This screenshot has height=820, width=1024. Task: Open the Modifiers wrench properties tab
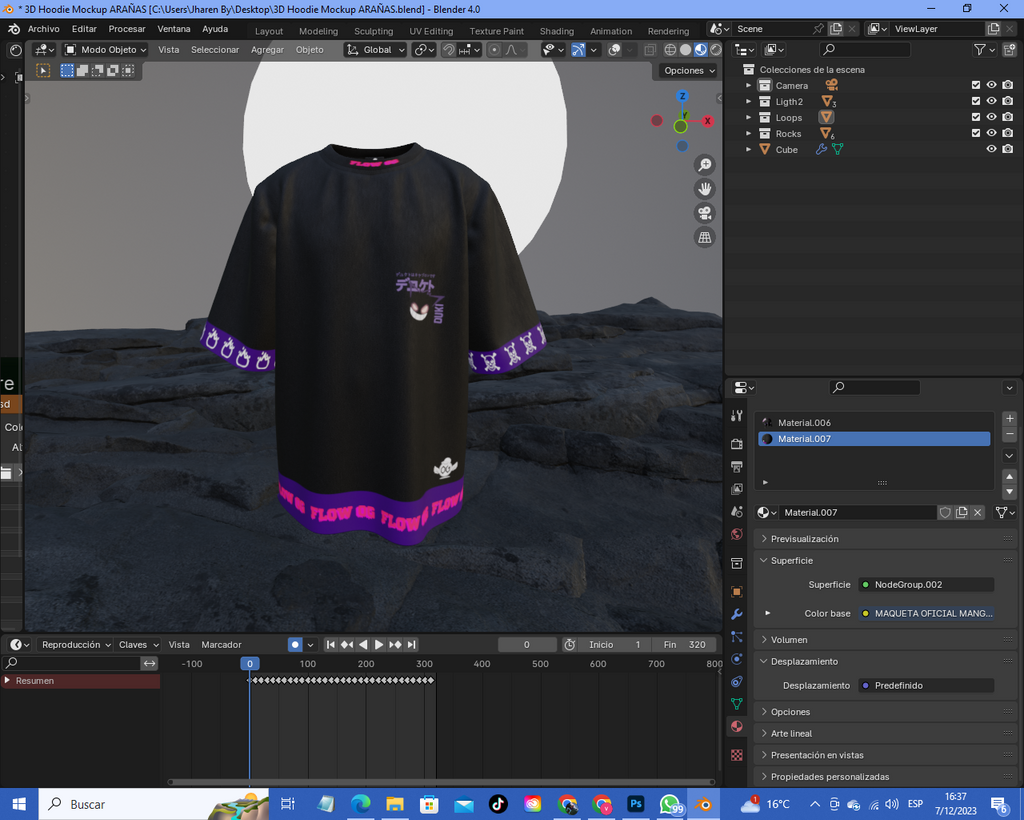coord(737,614)
